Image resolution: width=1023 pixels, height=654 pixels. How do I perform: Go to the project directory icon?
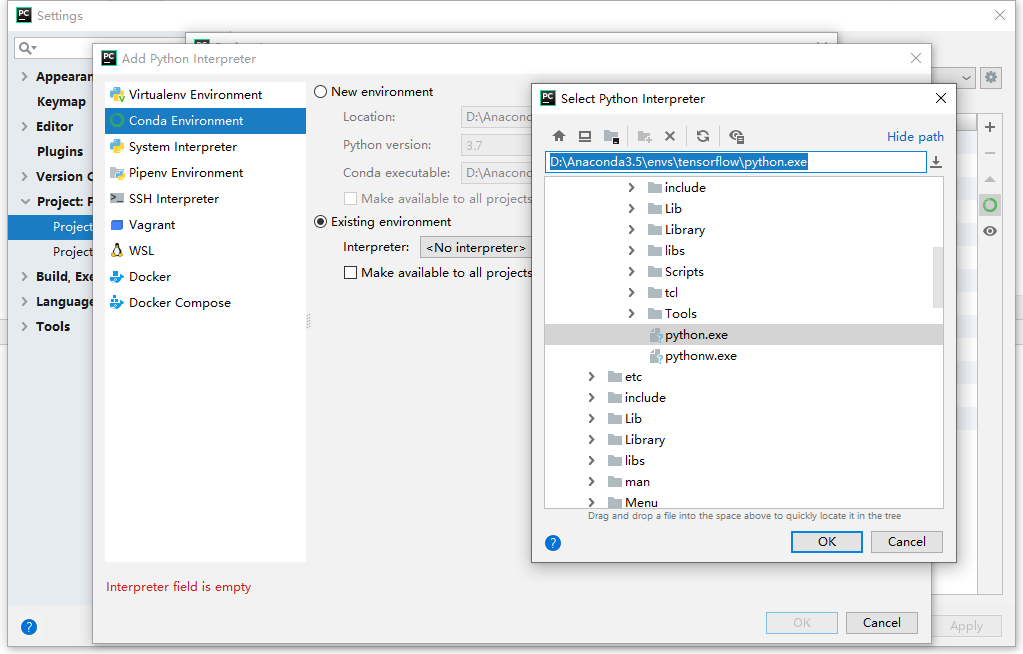tap(611, 136)
